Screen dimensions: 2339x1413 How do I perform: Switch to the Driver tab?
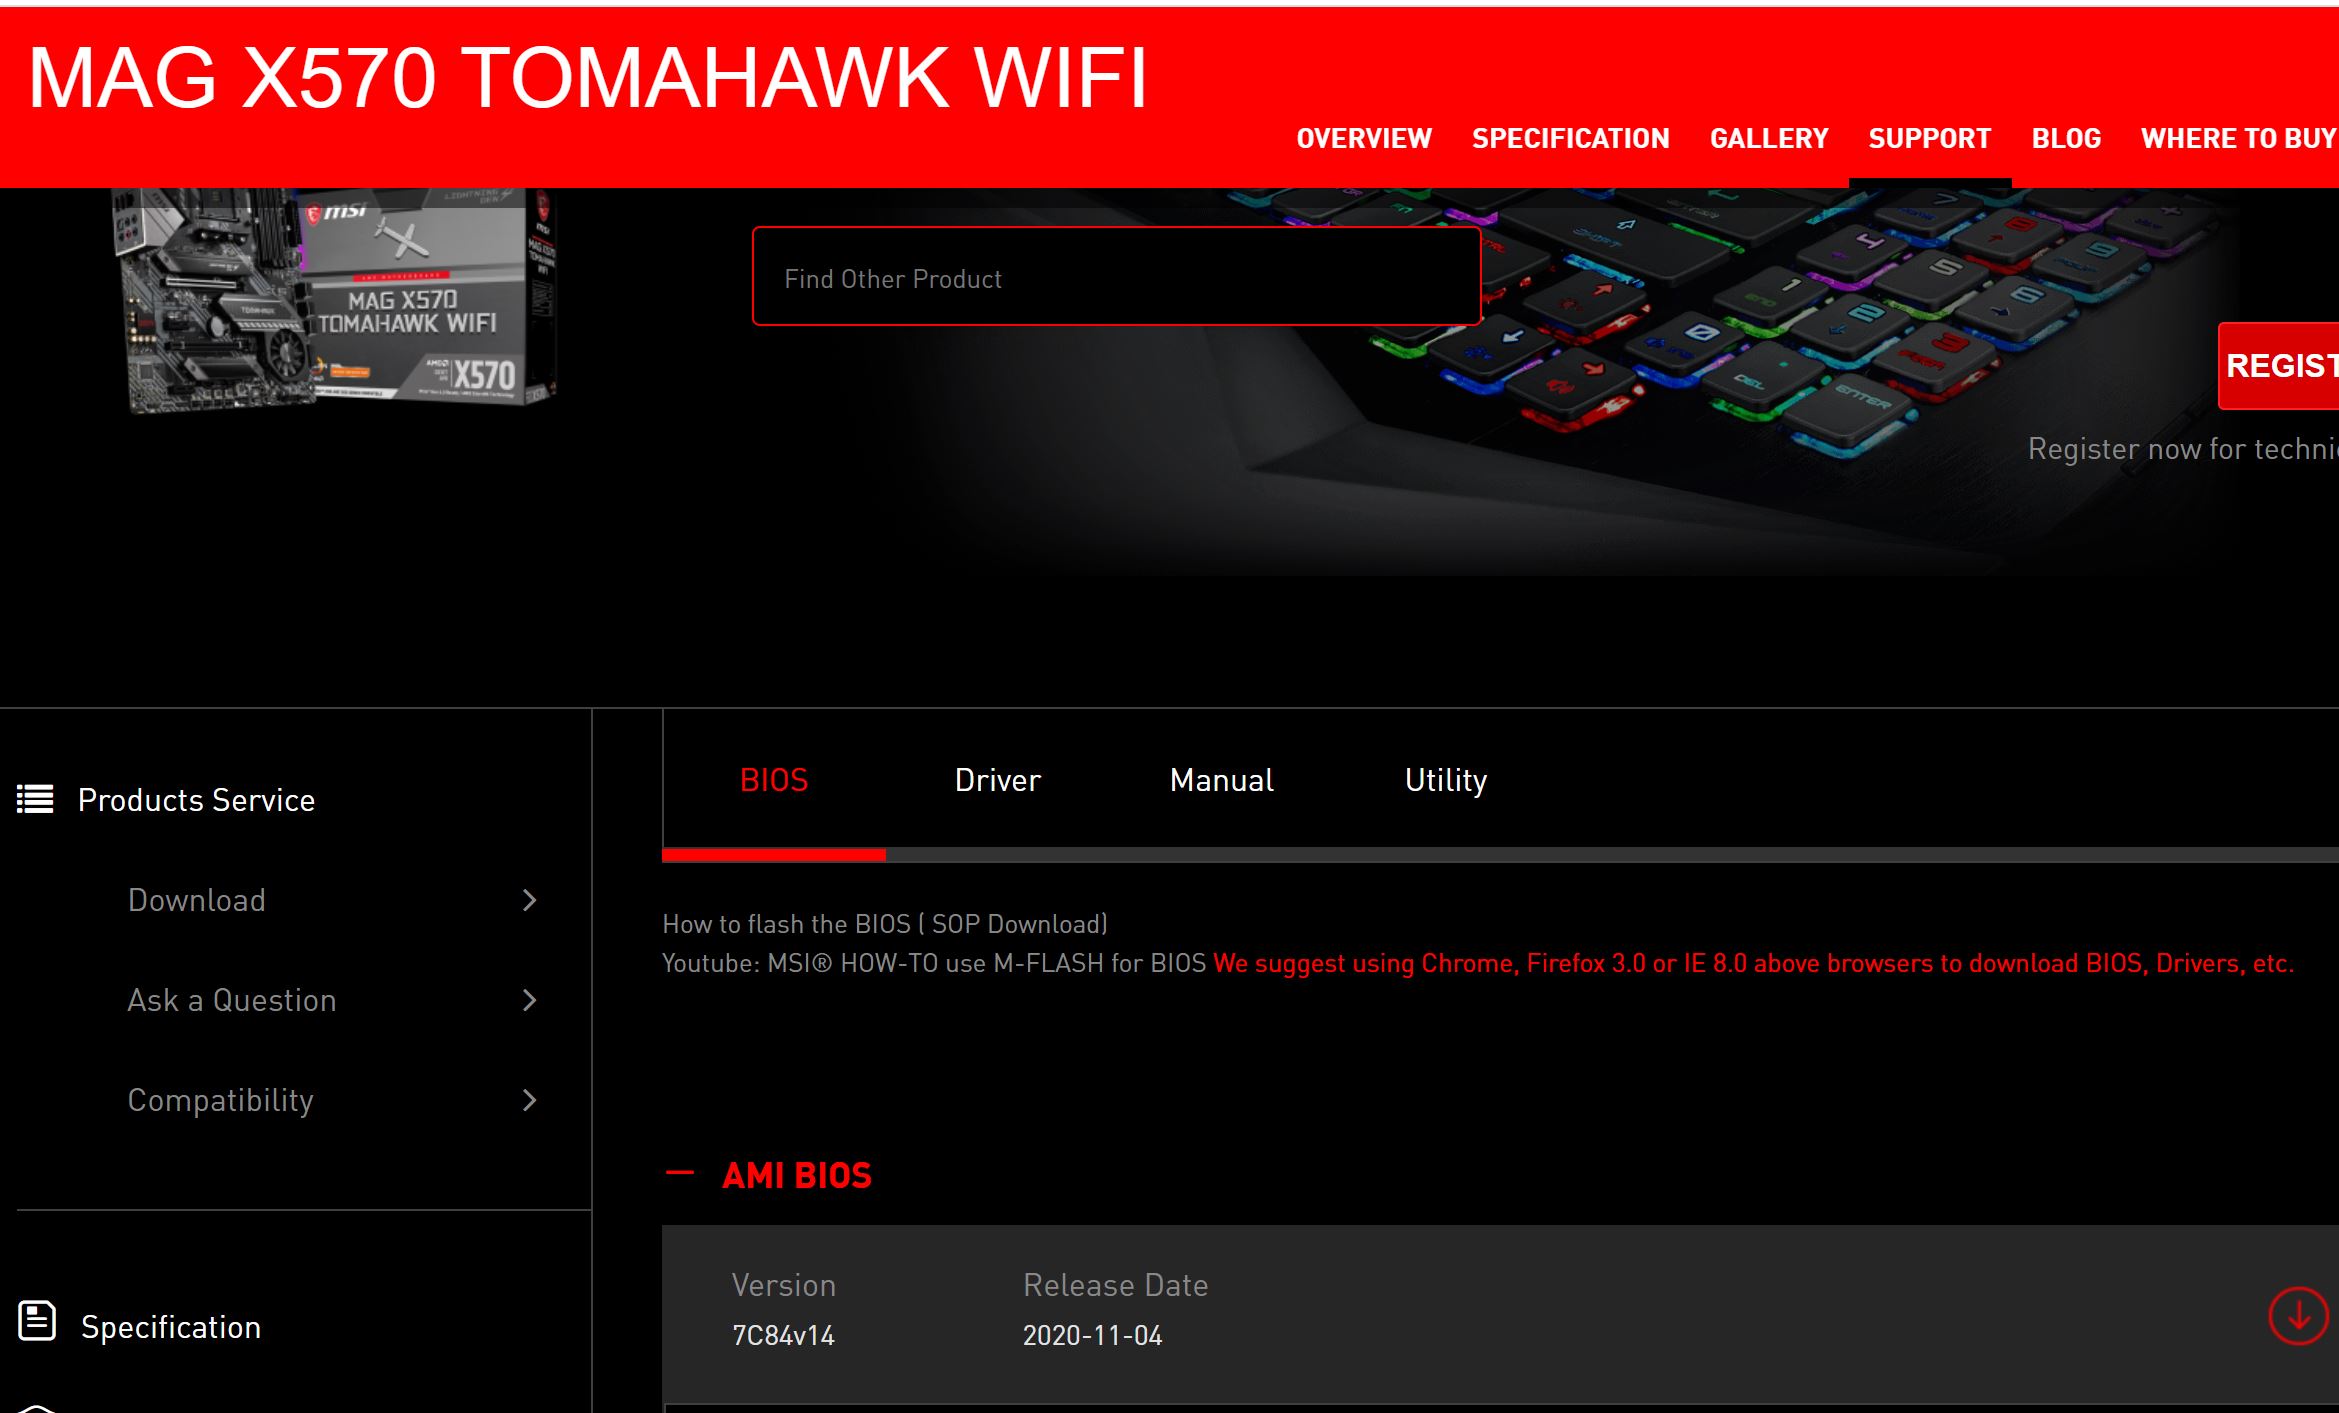pos(997,780)
